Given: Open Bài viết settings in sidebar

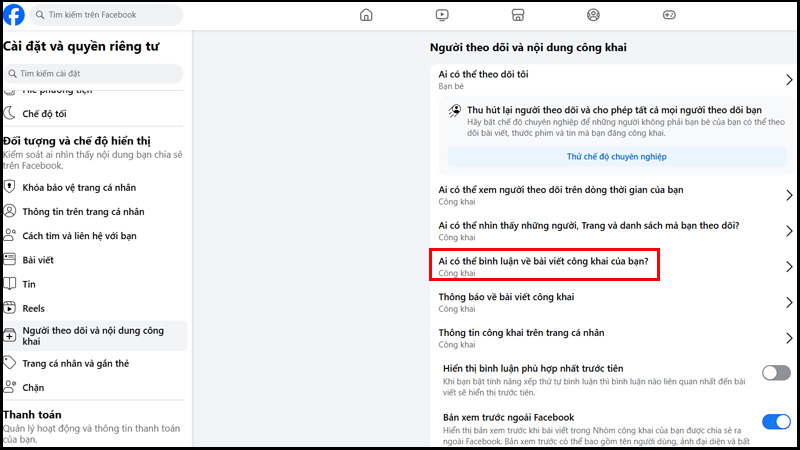Looking at the screenshot, I should coord(38,260).
